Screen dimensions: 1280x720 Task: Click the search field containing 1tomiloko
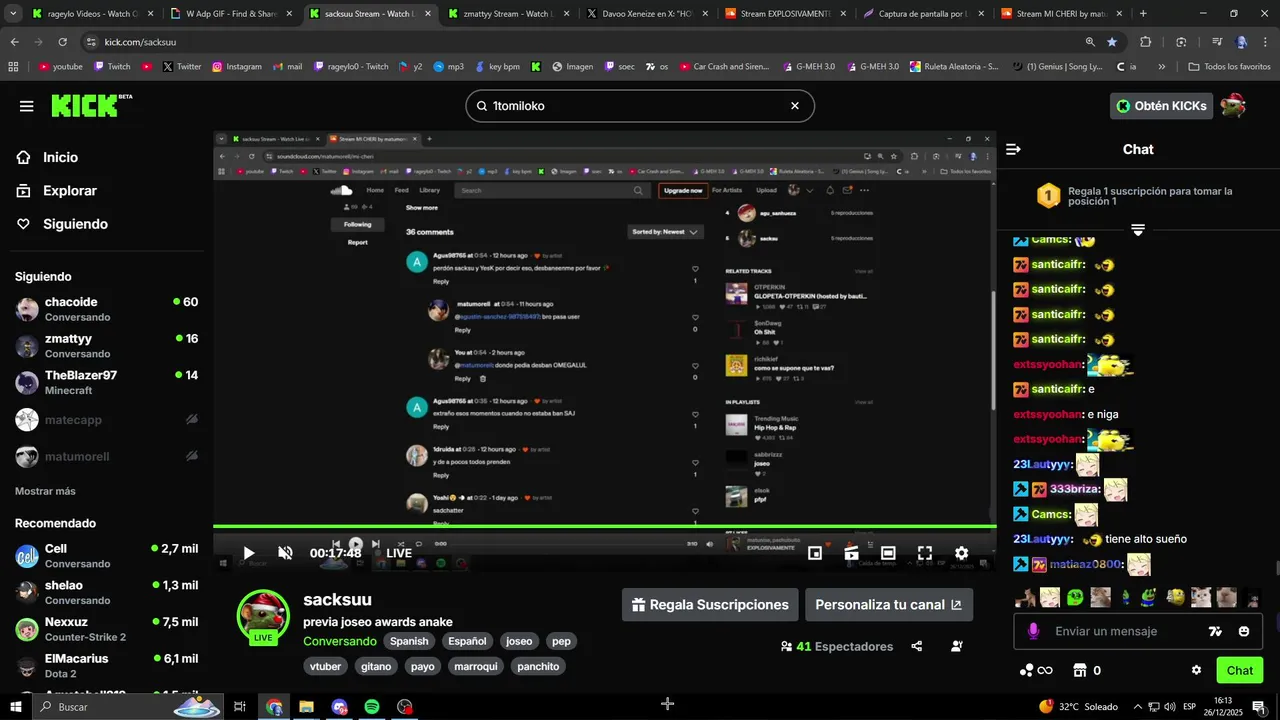click(640, 106)
